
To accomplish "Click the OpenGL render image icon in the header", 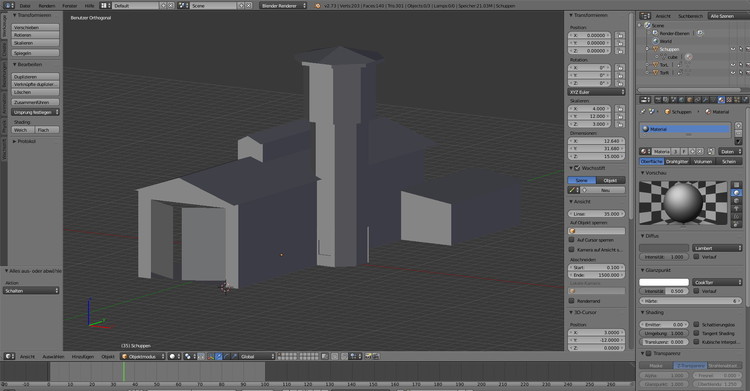I will [x=367, y=357].
